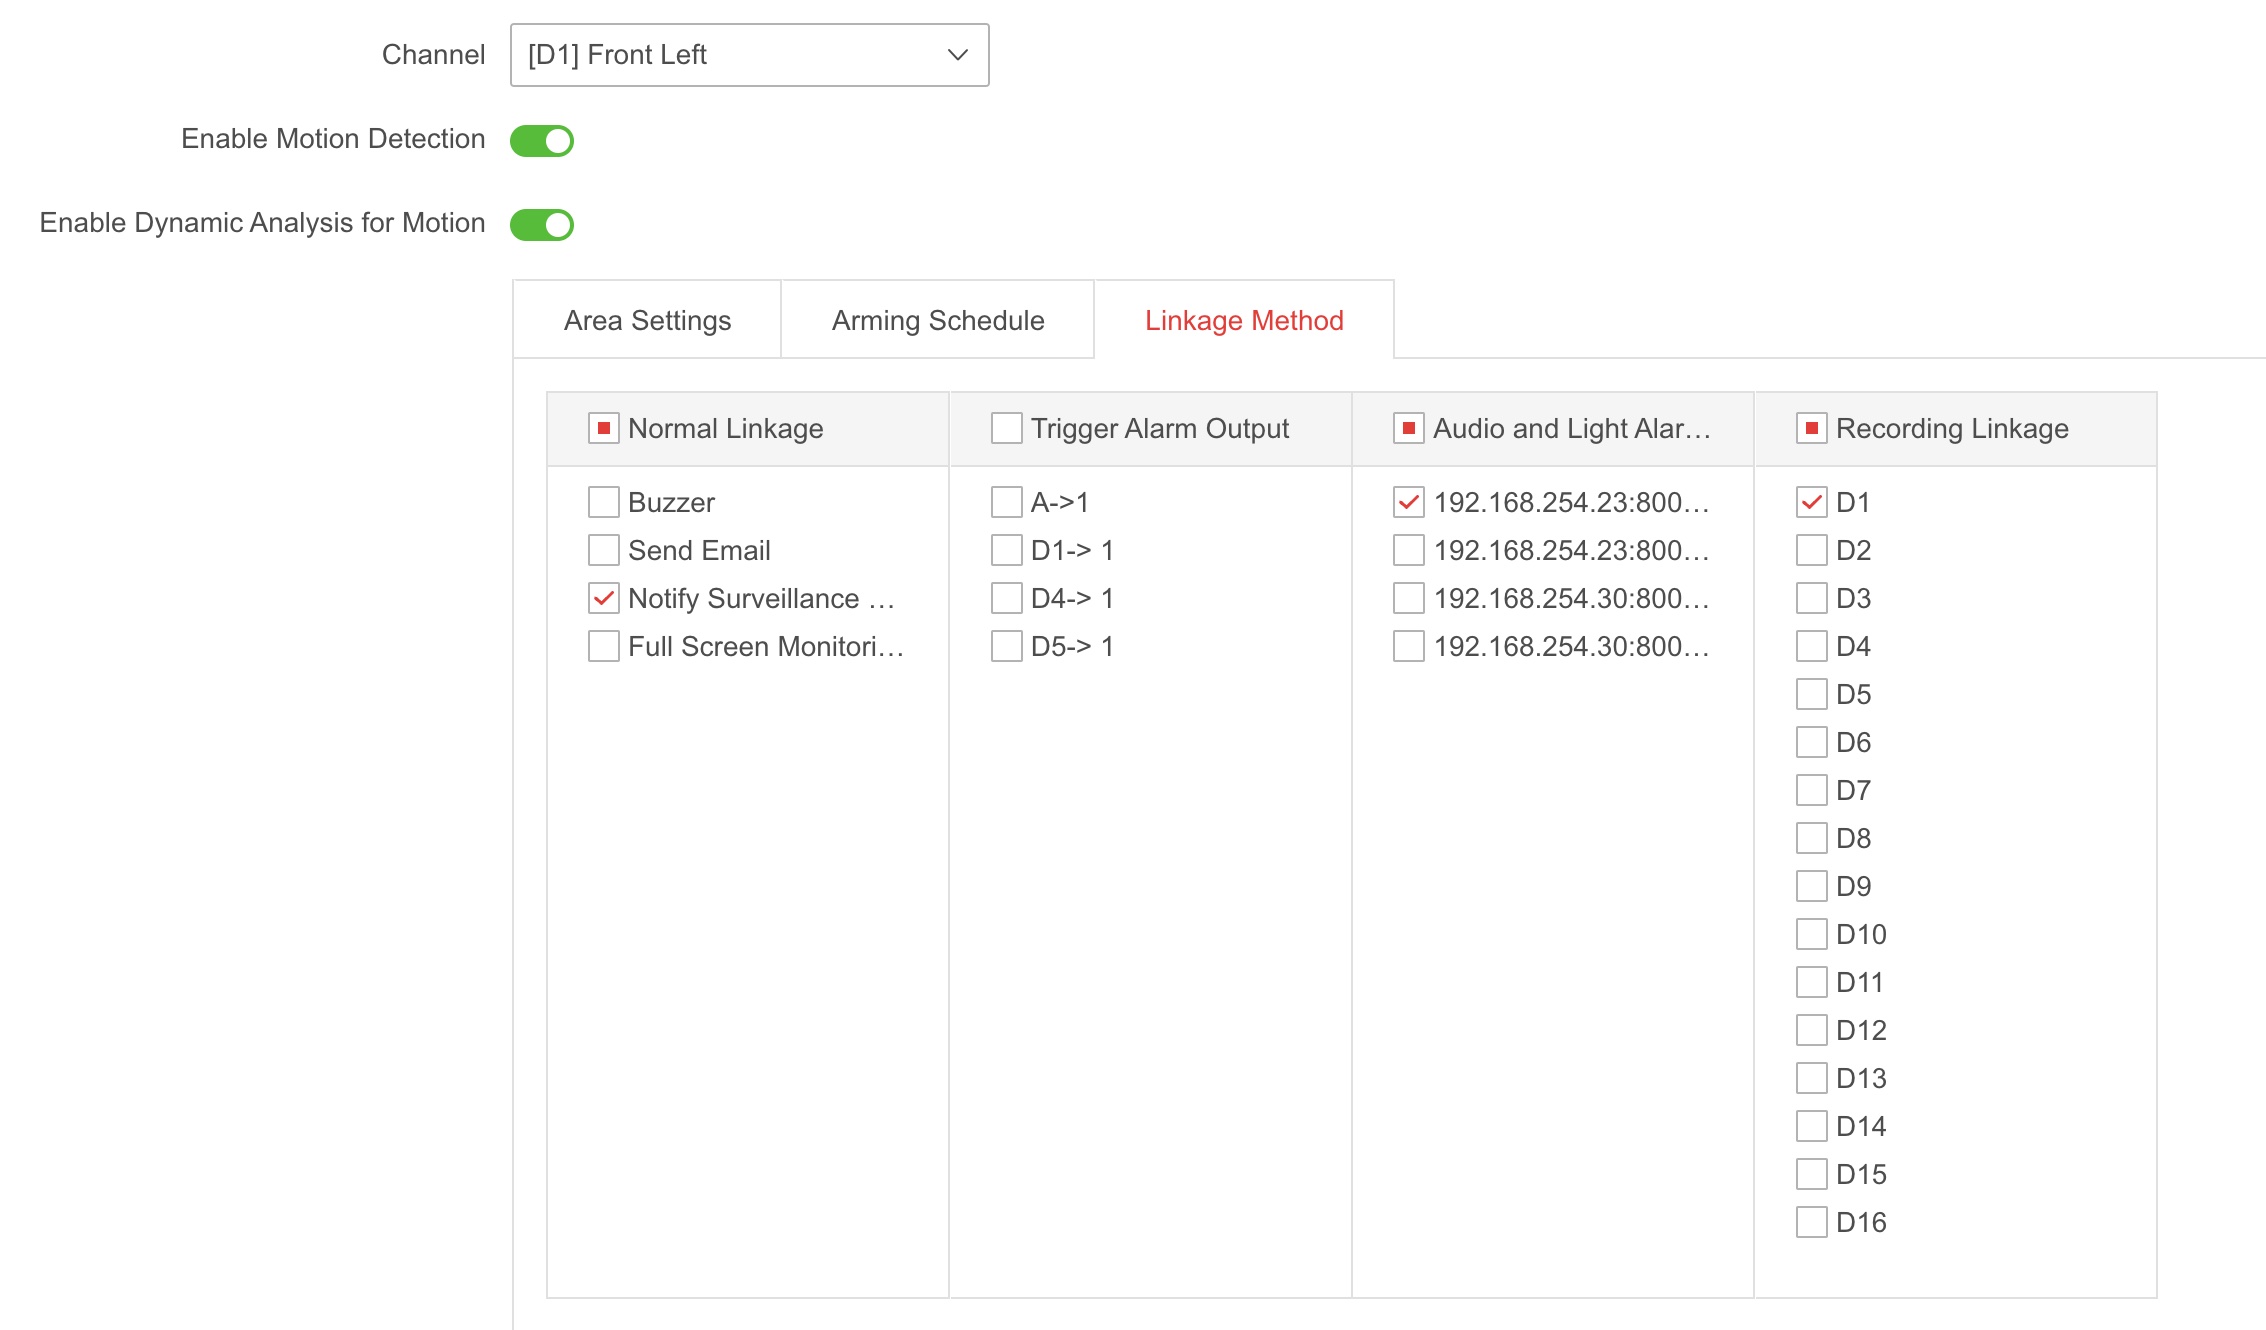
Task: Enable D16 recording channel checkbox
Action: tap(1812, 1222)
